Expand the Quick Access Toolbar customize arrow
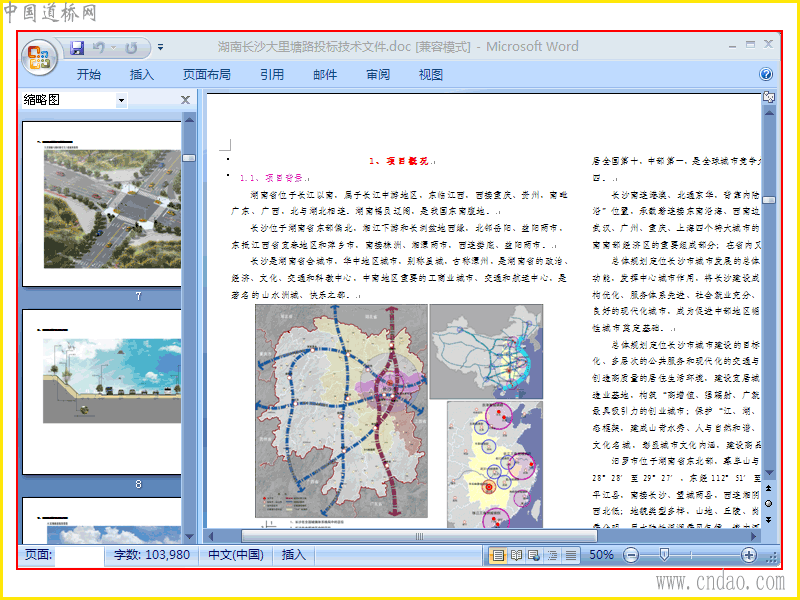The width and height of the screenshot is (800, 600). [x=160, y=47]
